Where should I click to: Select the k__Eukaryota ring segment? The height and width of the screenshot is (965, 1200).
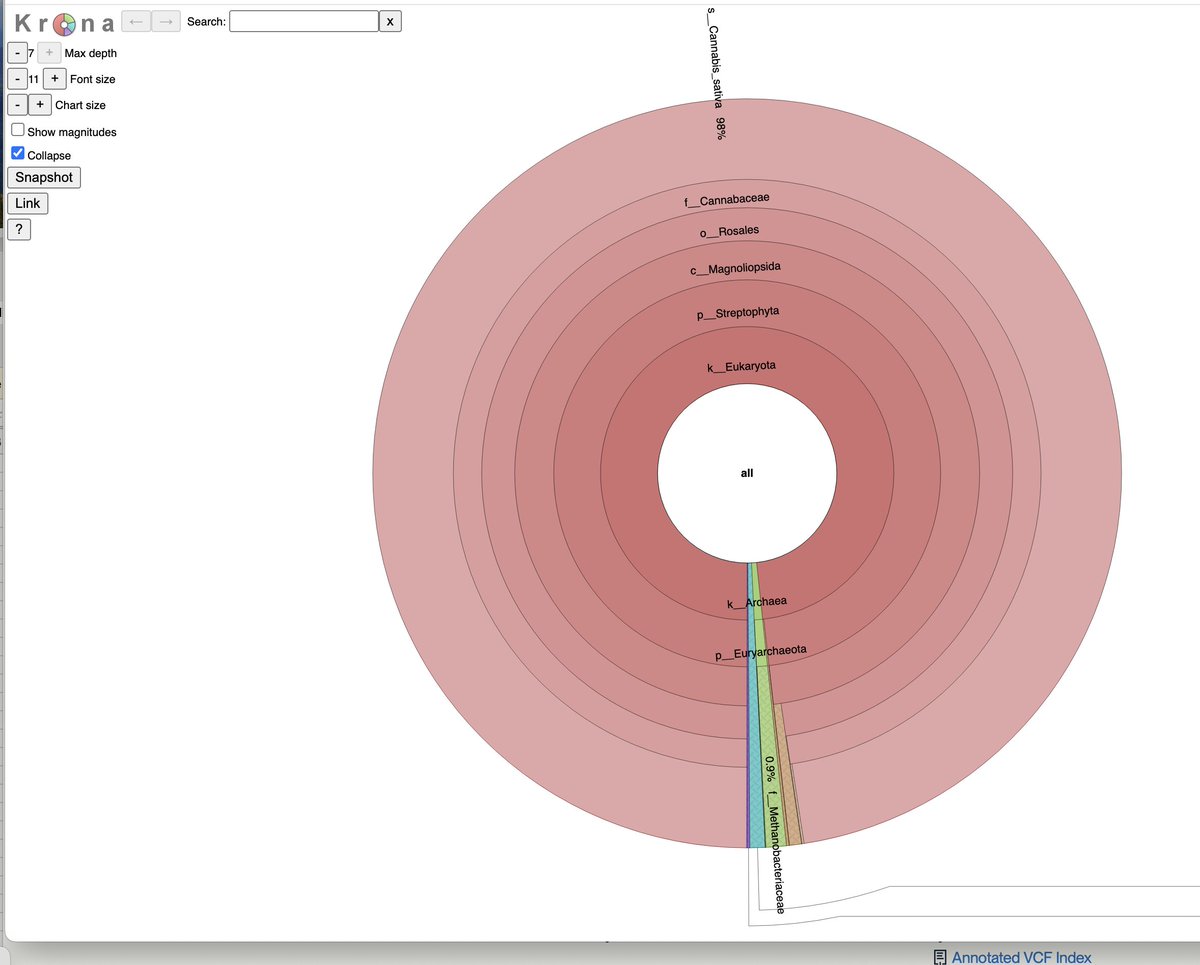[741, 367]
